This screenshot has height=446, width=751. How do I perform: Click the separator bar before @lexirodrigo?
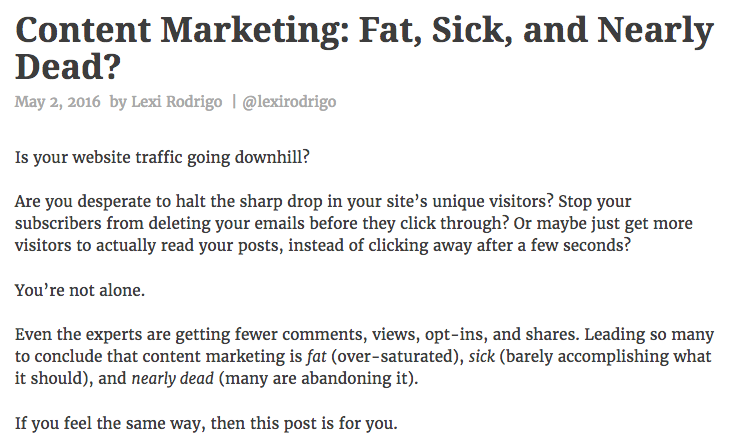coord(234,102)
